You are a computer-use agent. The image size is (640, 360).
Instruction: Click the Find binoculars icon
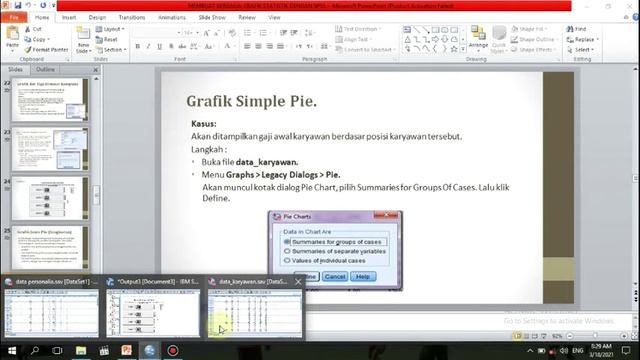pos(570,29)
